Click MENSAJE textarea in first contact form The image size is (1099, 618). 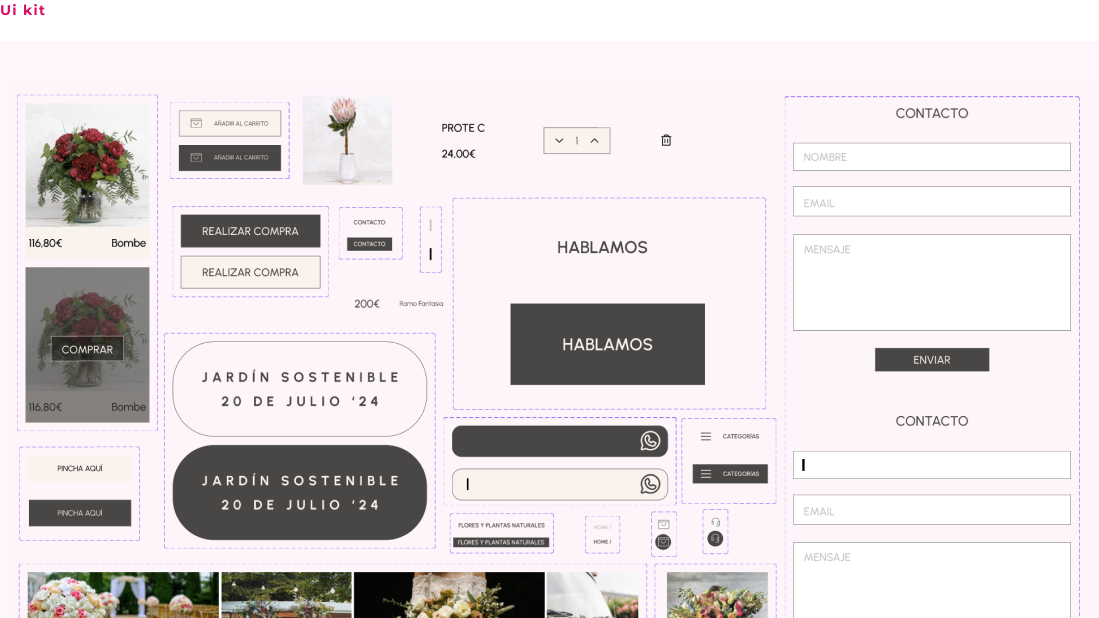tap(931, 282)
